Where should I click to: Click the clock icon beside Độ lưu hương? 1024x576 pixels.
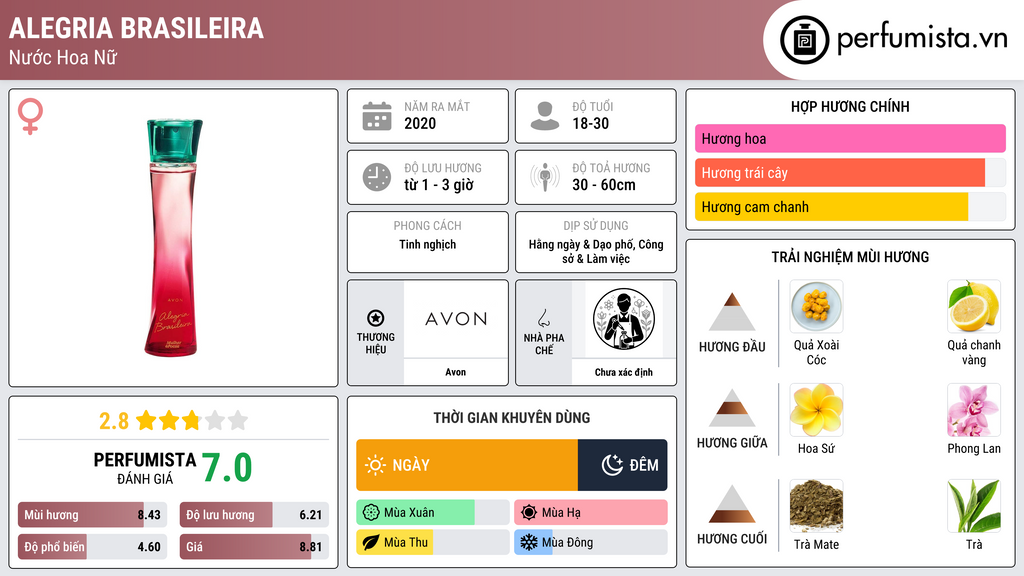click(x=377, y=177)
